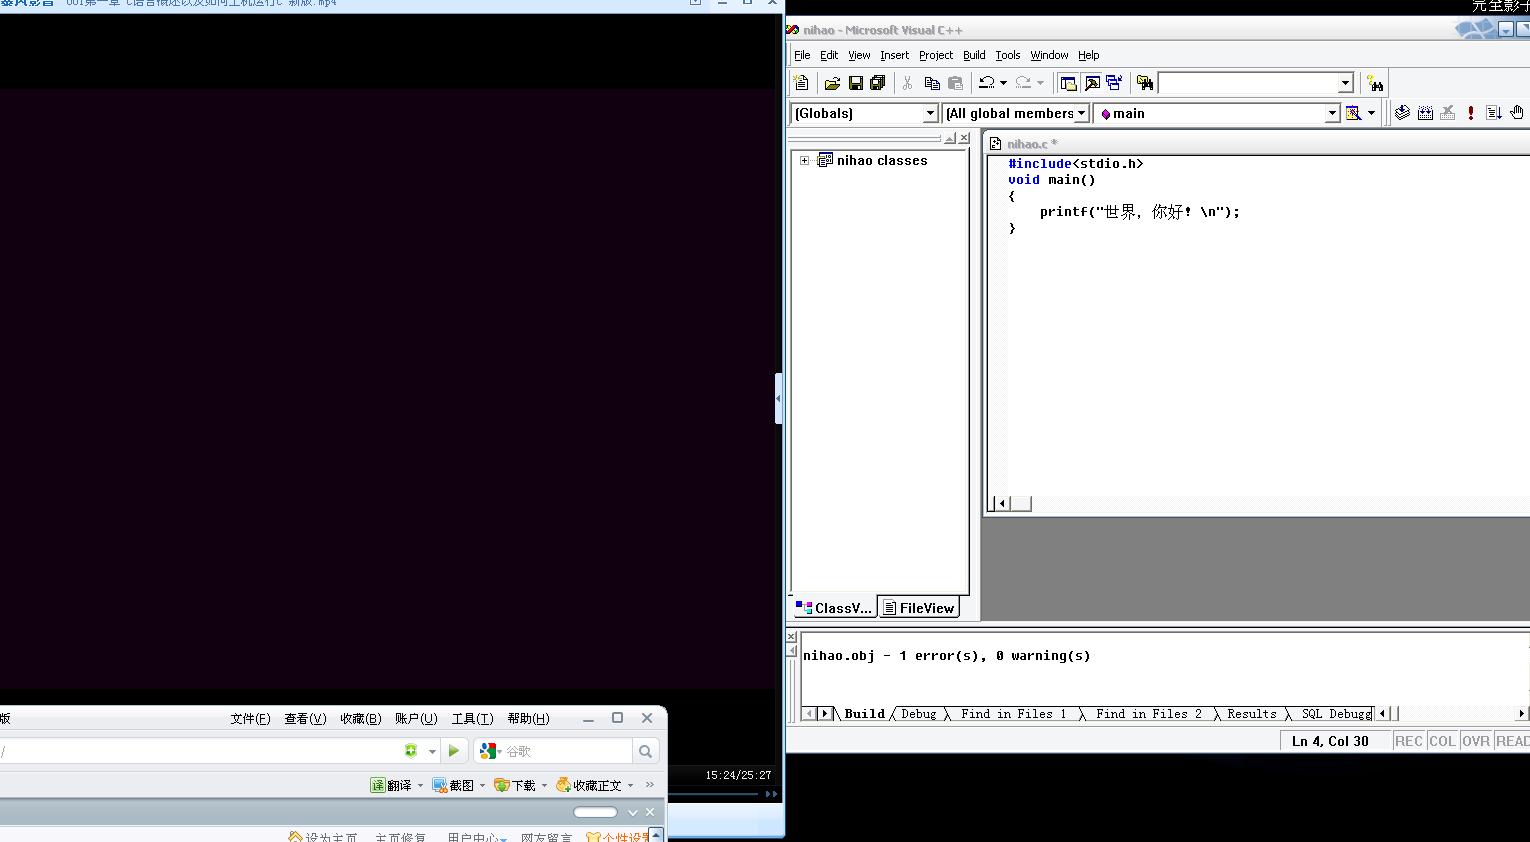
Task: Open the Redo history dropdown arrow
Action: click(x=1040, y=83)
